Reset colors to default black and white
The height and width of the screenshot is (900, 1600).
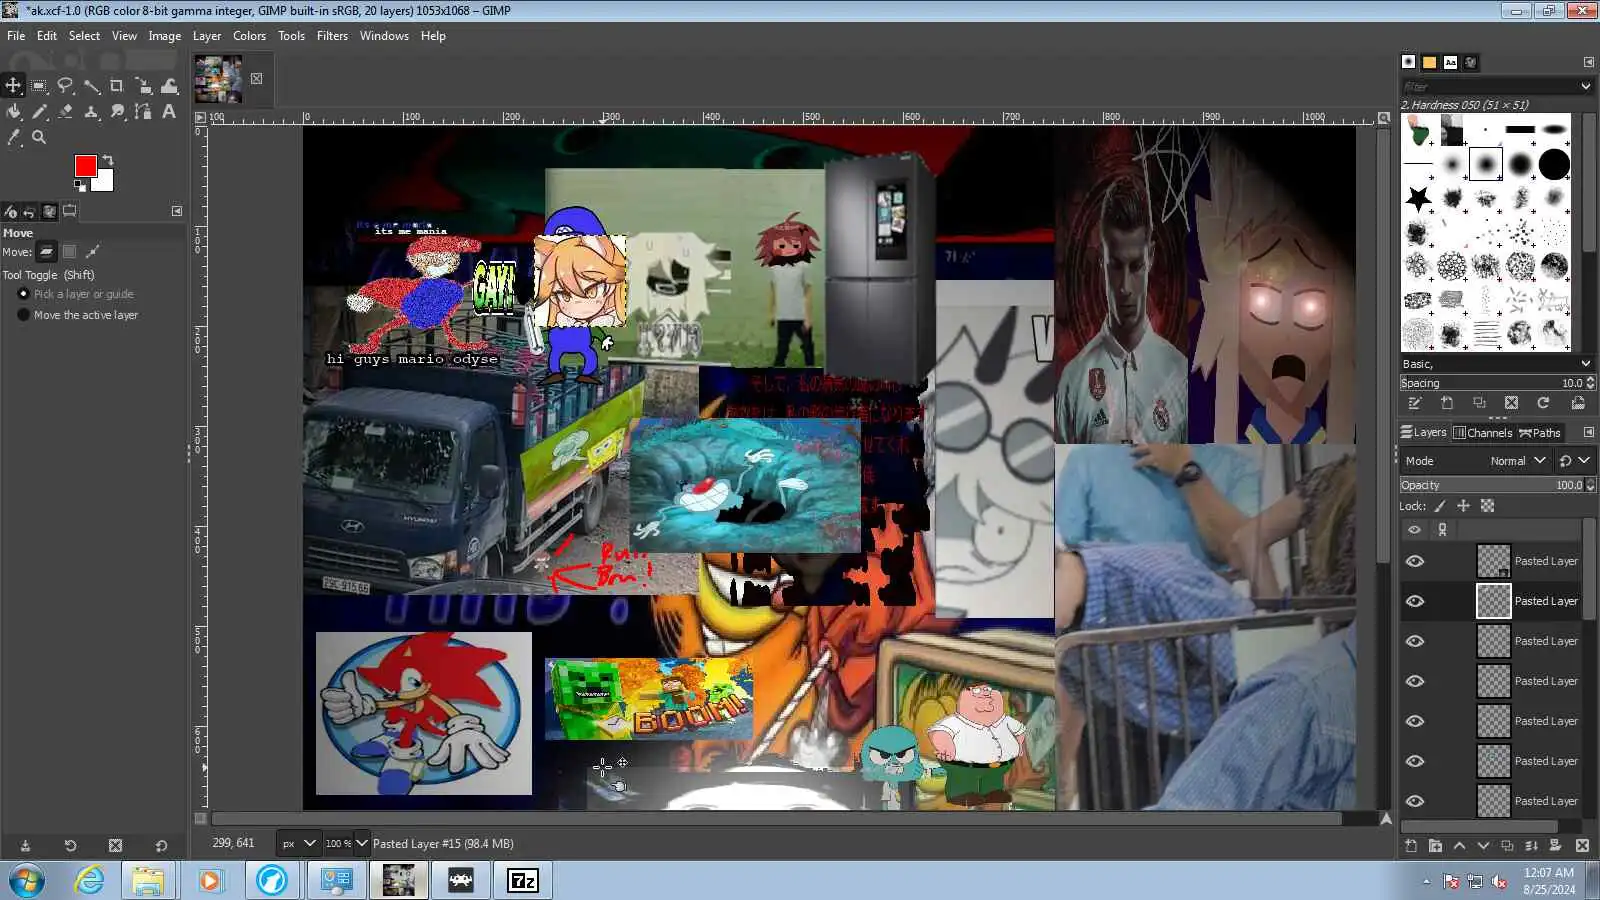pyautogui.click(x=80, y=185)
